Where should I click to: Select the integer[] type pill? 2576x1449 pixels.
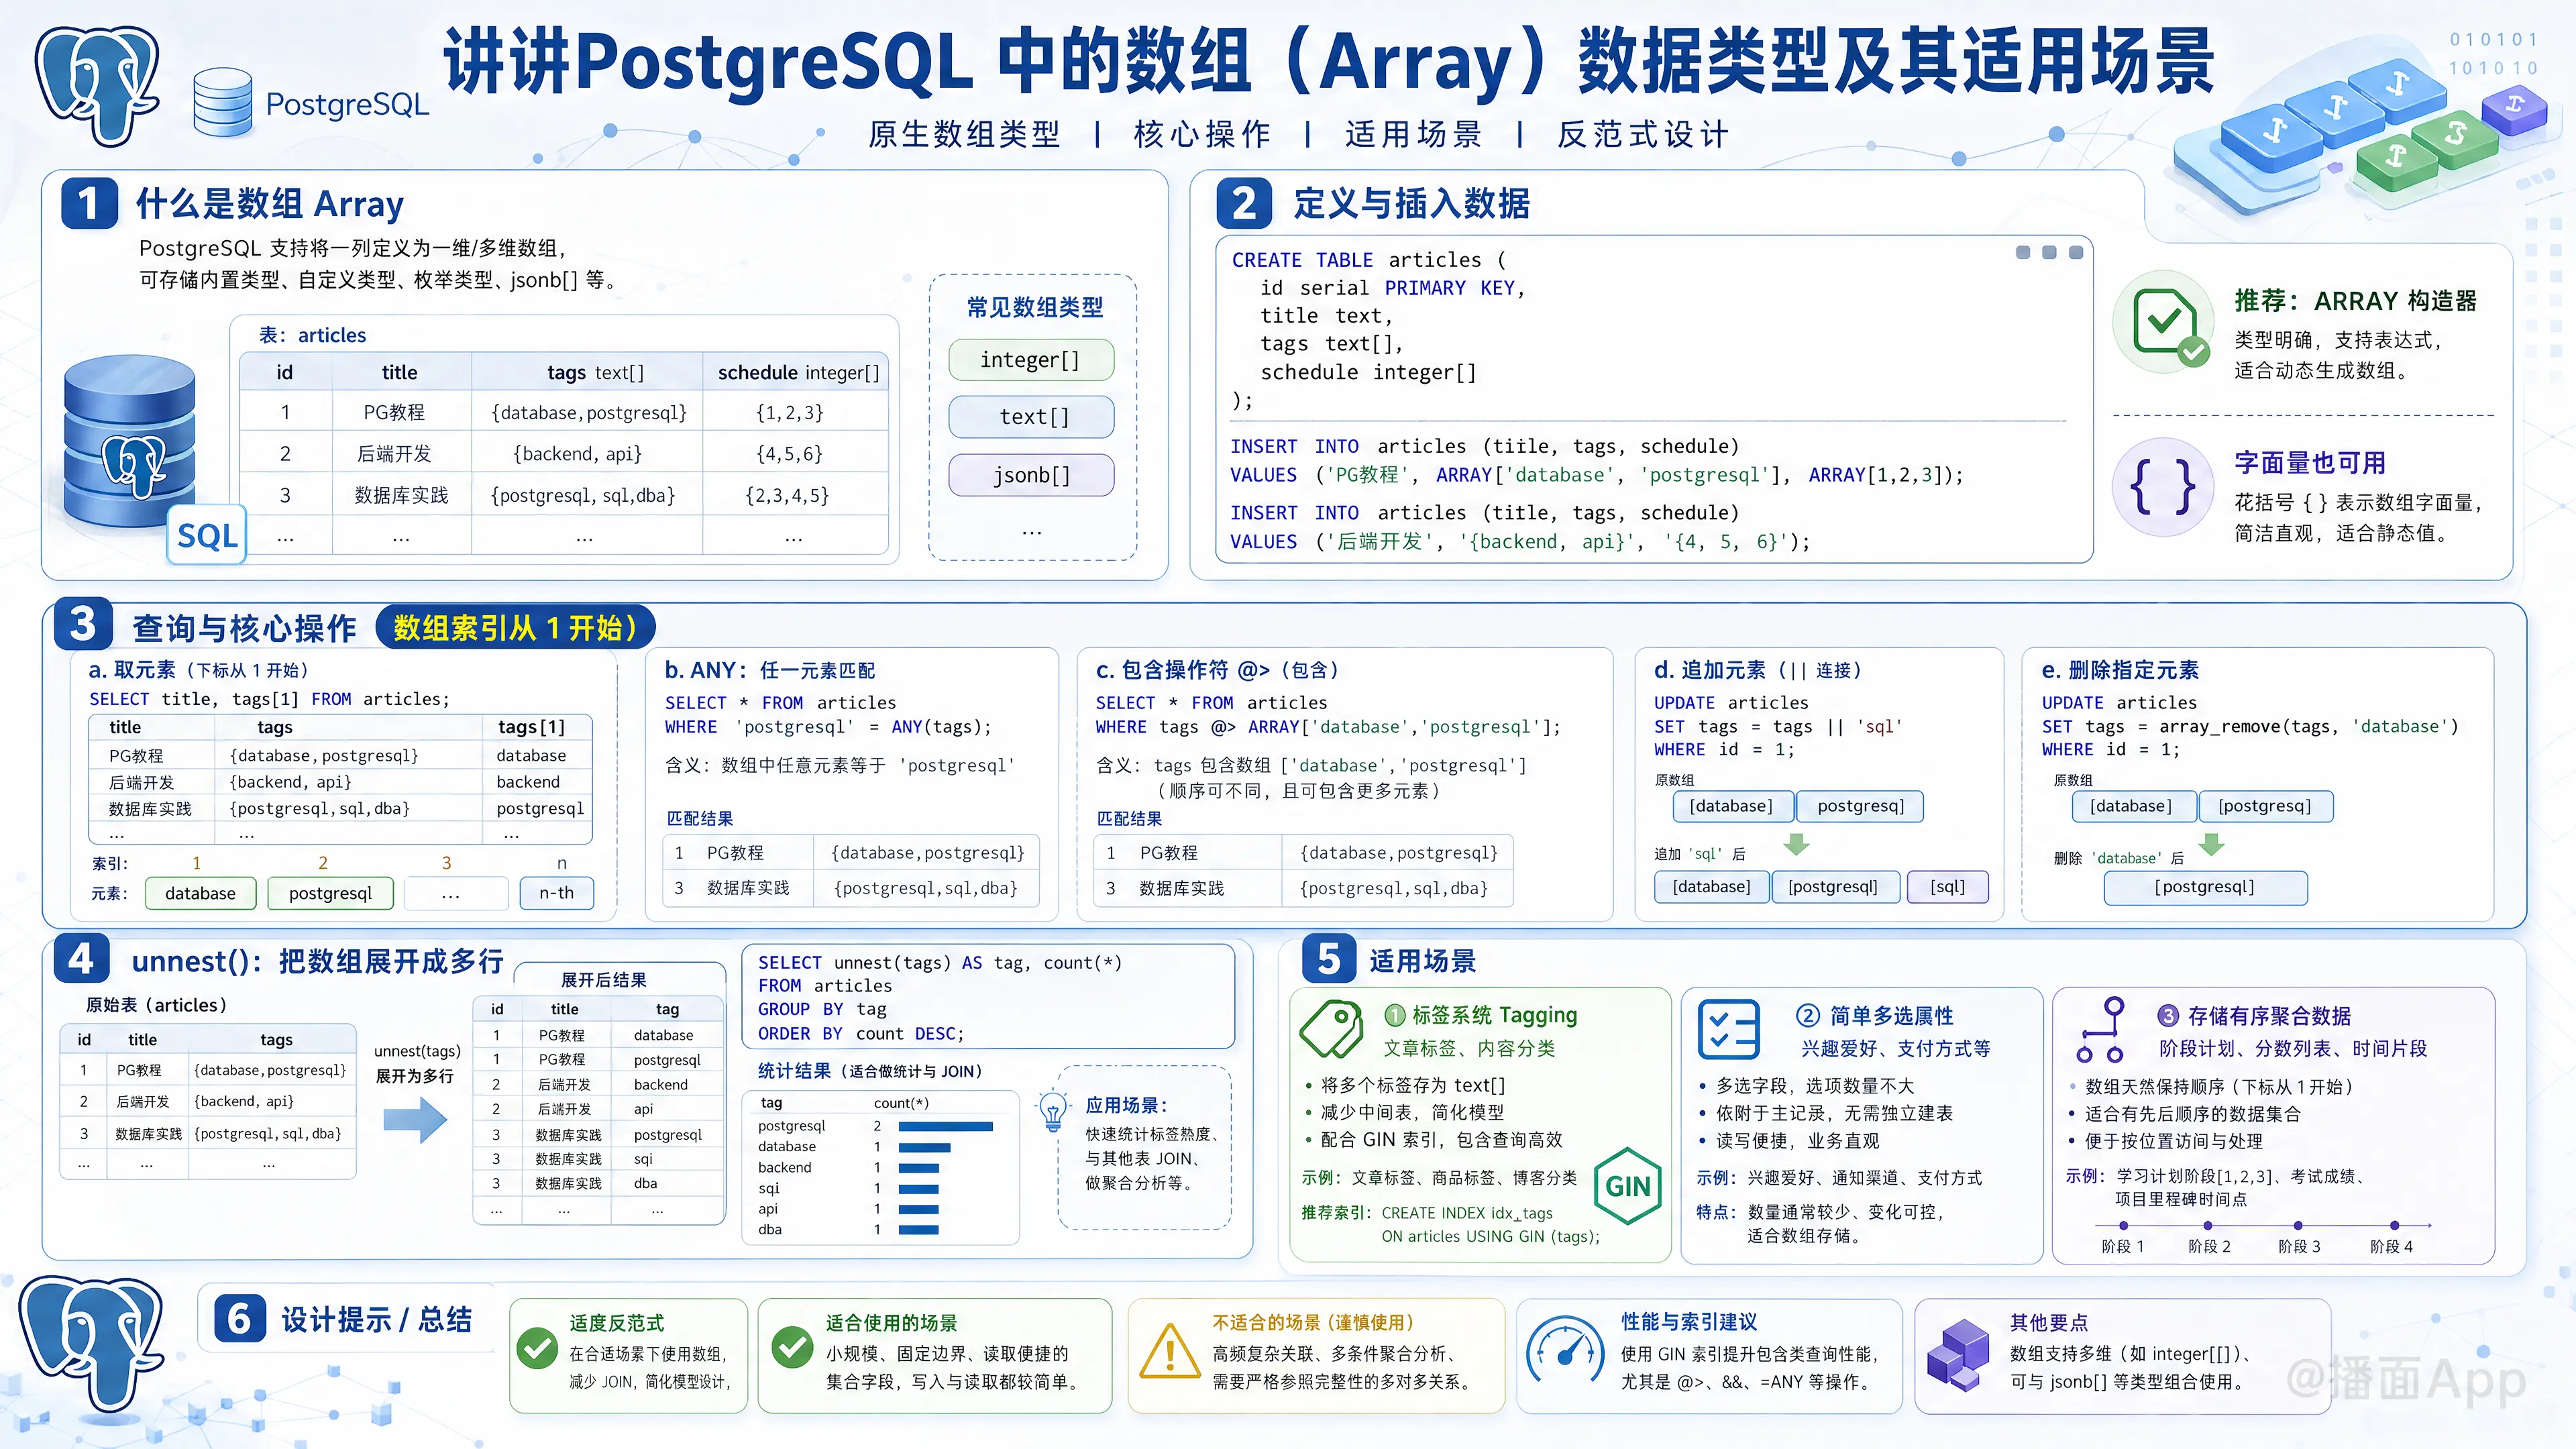[x=1031, y=360]
